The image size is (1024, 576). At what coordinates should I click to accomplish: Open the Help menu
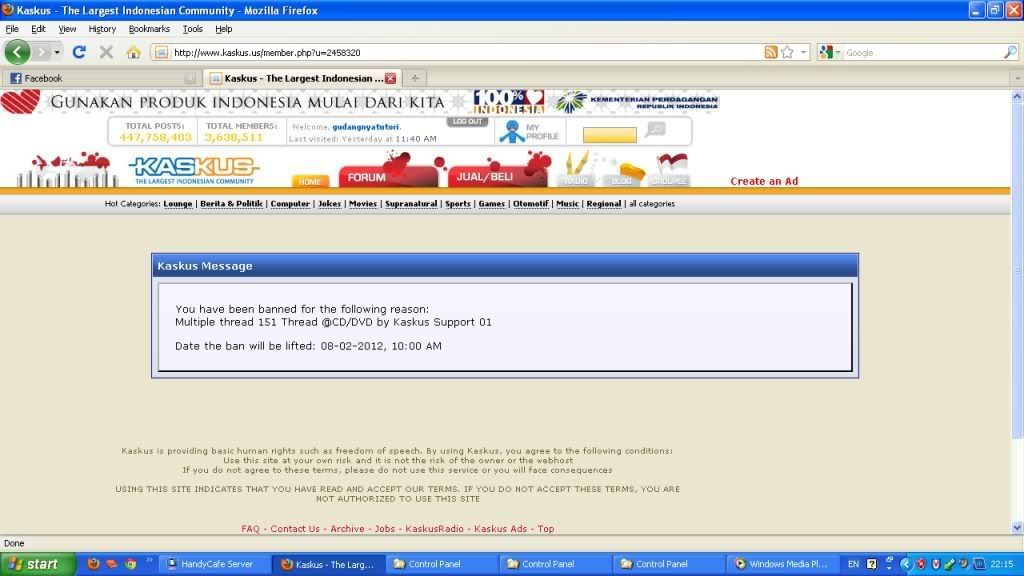pos(223,29)
